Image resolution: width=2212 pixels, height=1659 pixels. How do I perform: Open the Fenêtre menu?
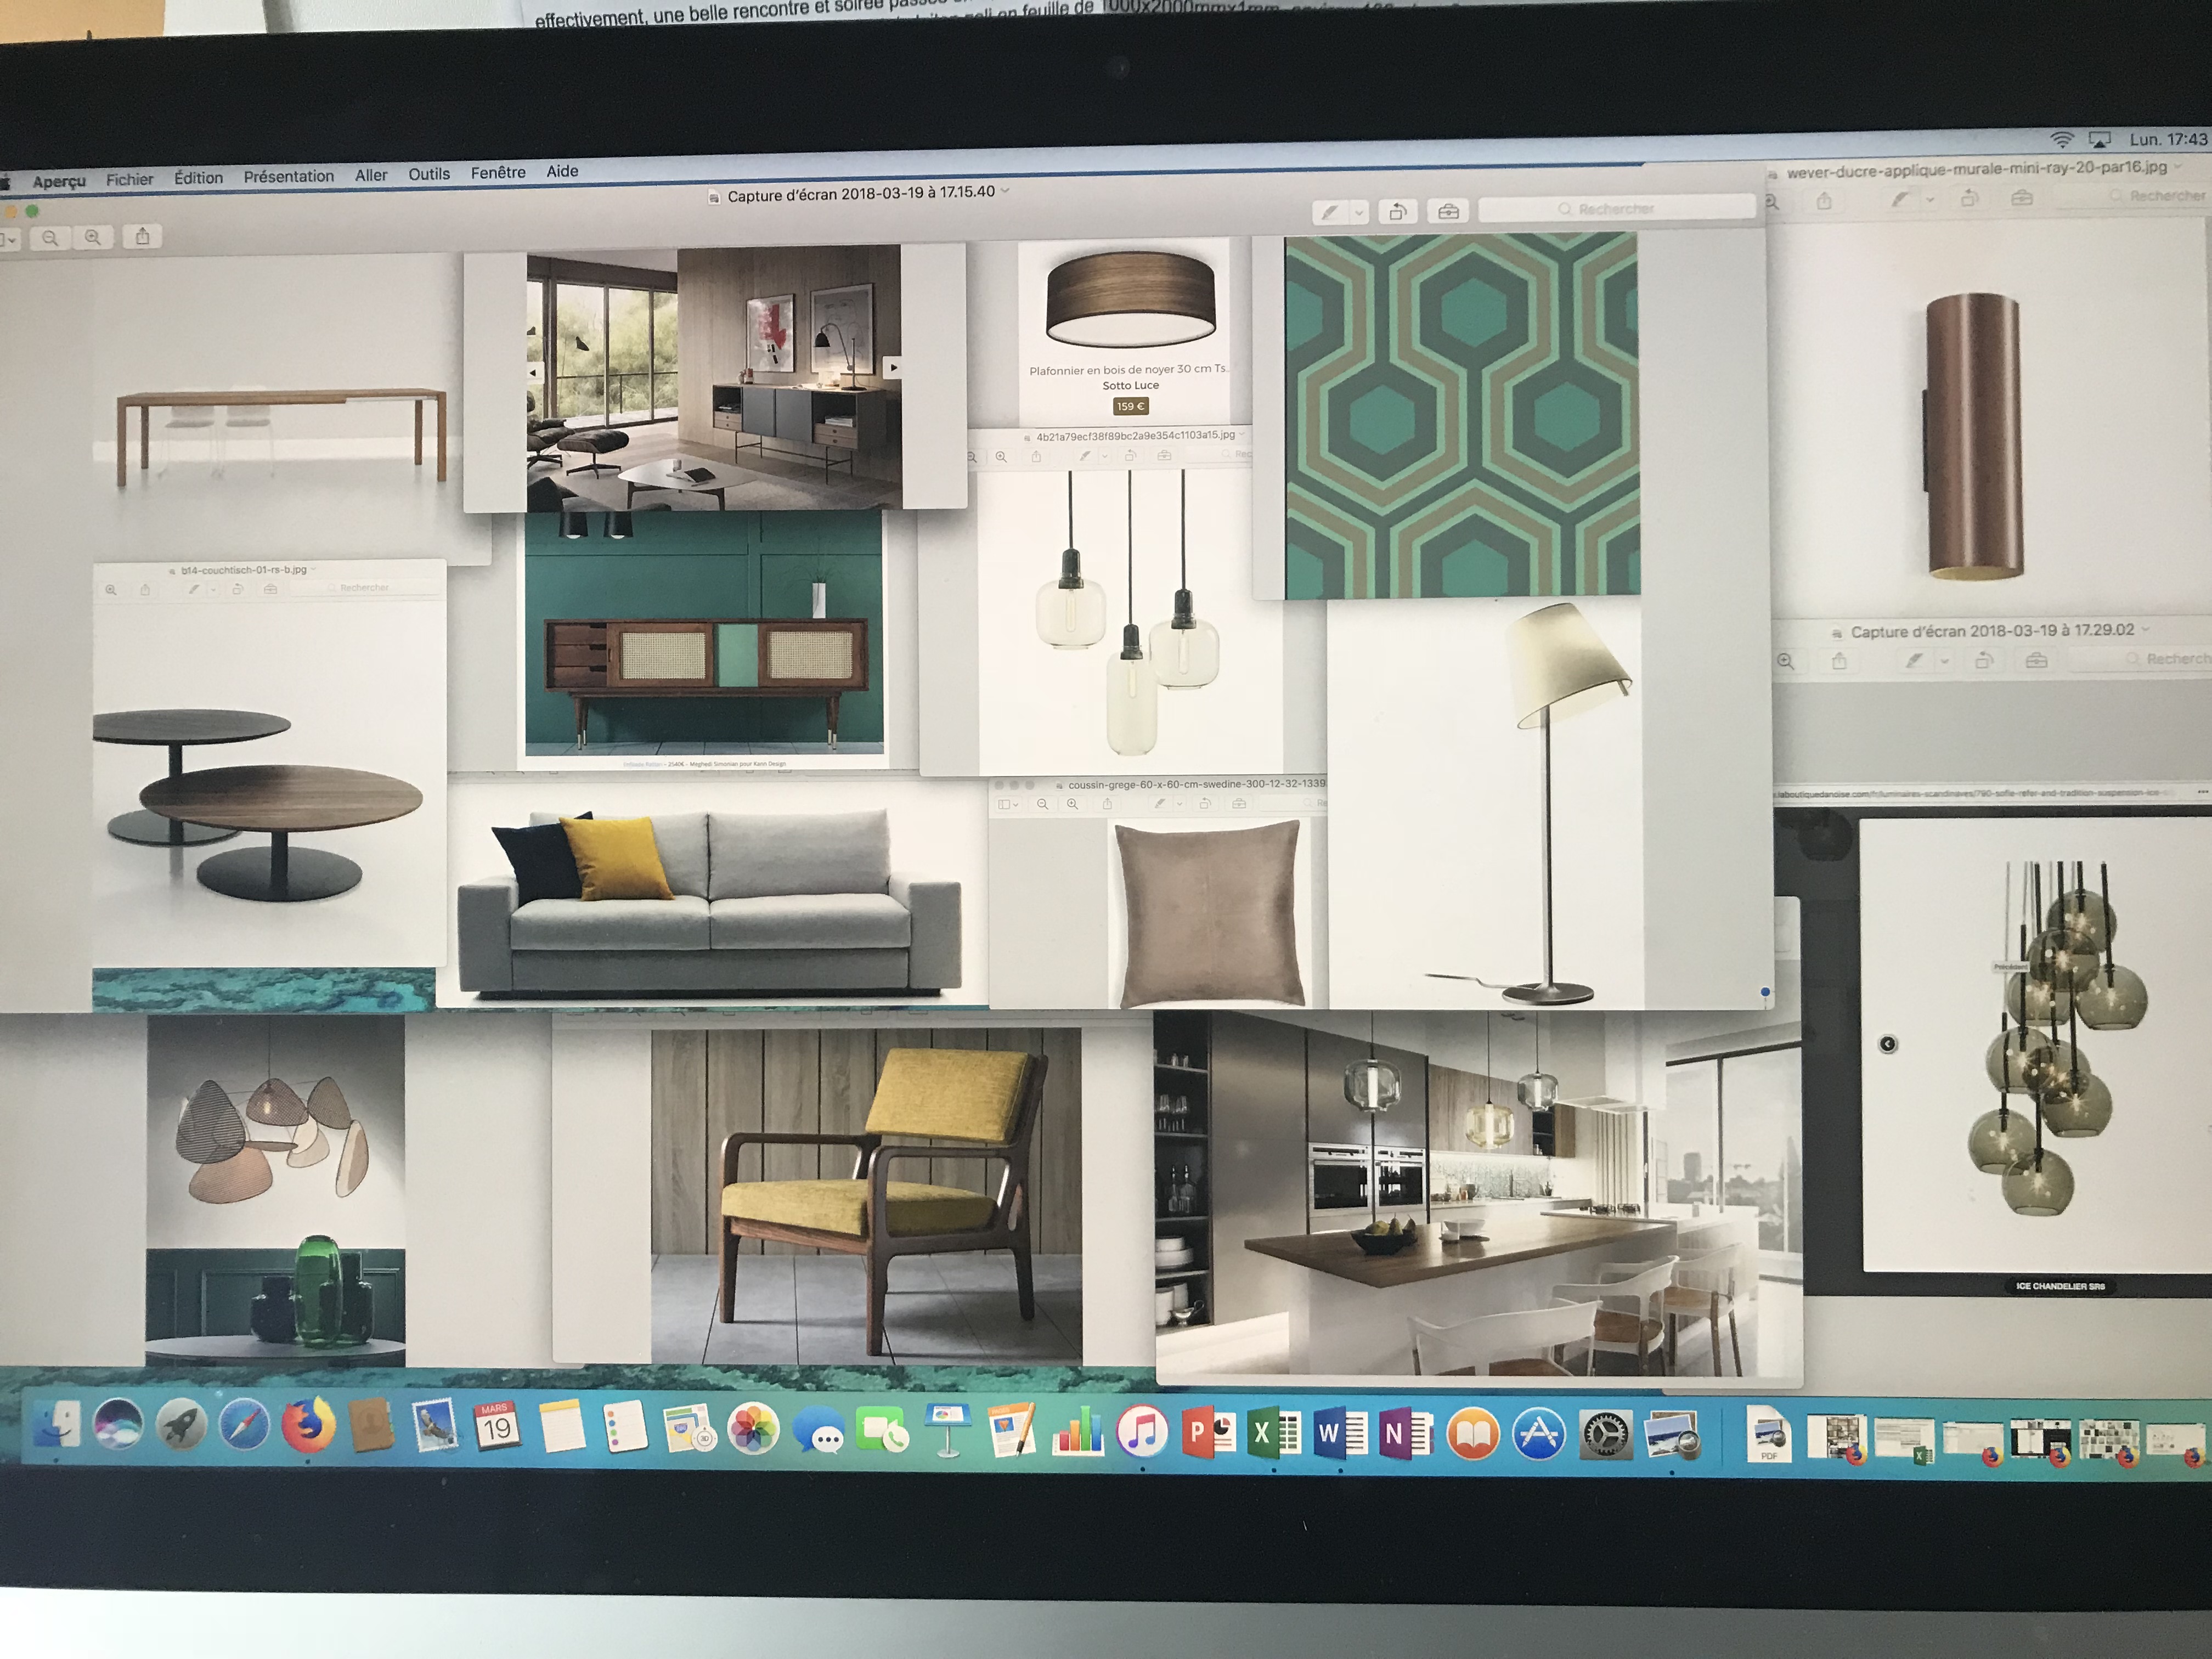[x=498, y=172]
